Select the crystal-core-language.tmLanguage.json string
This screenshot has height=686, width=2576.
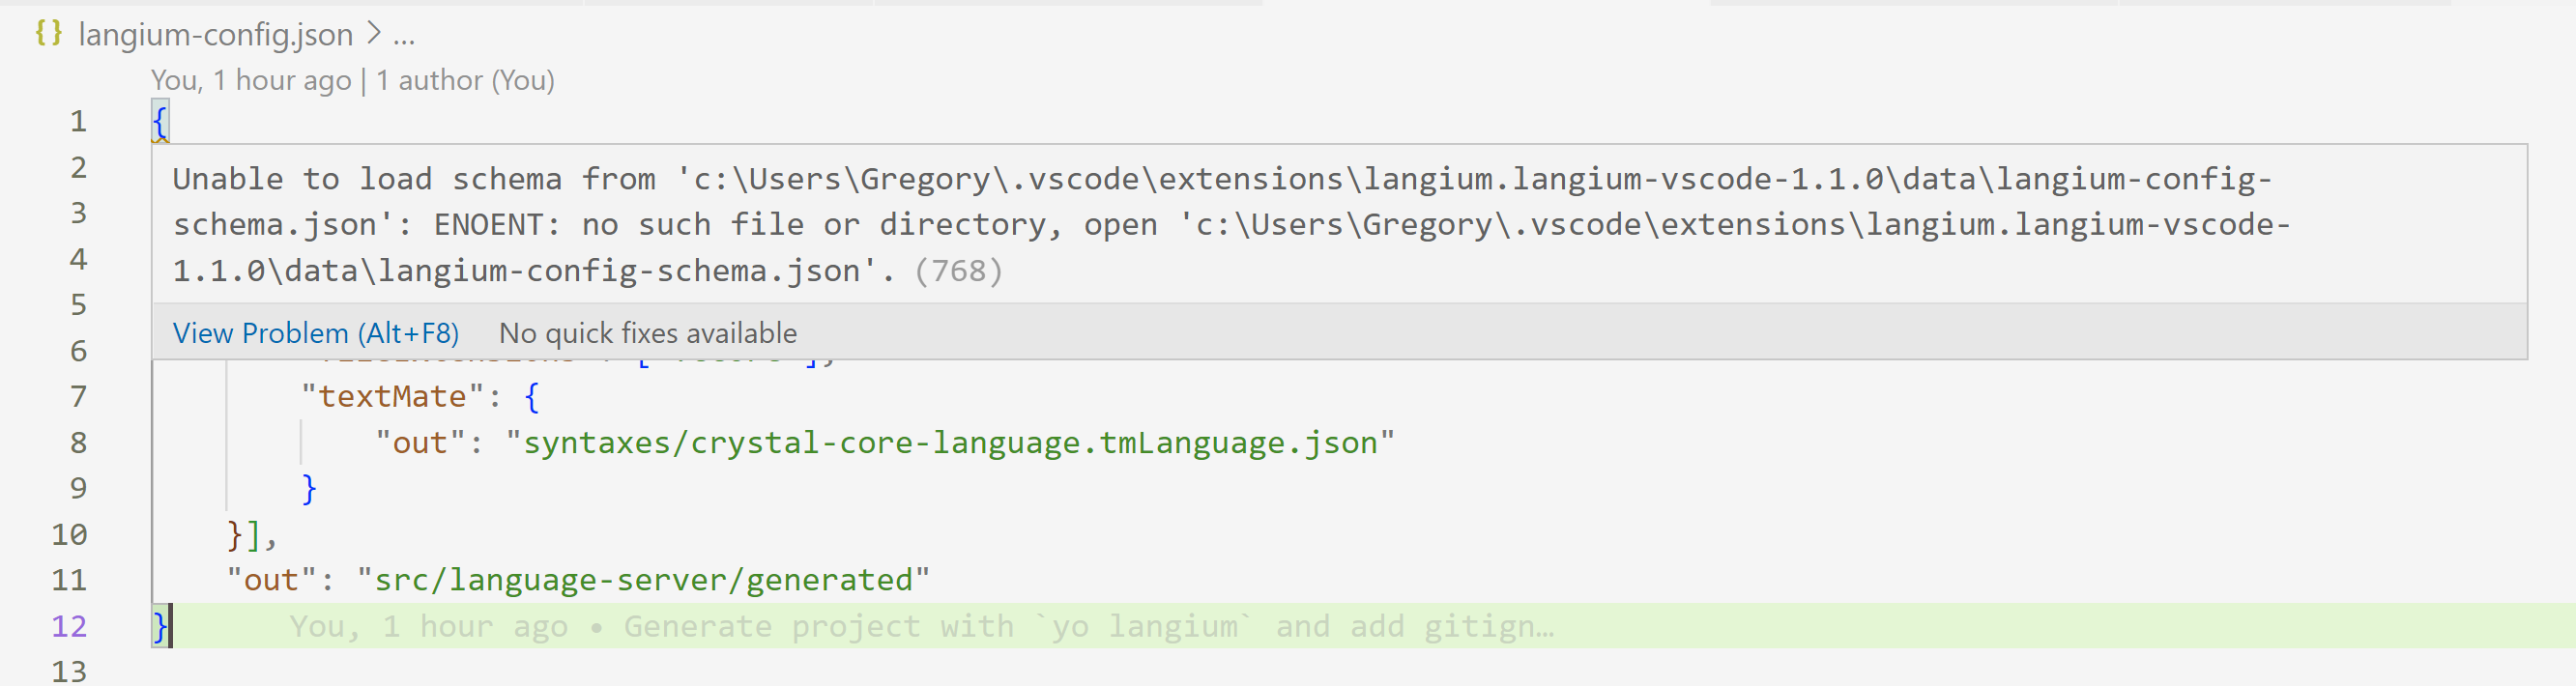[950, 442]
